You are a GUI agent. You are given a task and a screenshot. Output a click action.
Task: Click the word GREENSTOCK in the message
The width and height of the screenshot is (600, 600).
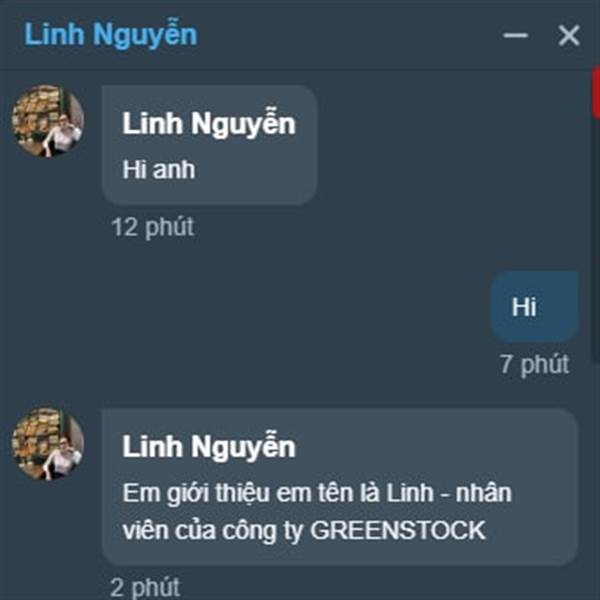pos(398,531)
